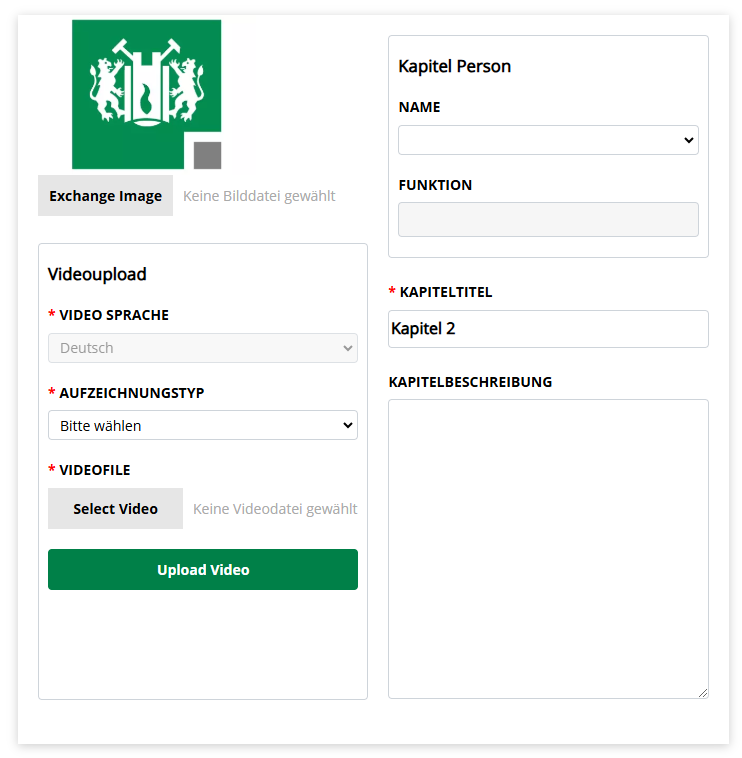Focus the Kapiteltitel field containing 'Kapitel 2'
The image size is (742, 758).
548,329
